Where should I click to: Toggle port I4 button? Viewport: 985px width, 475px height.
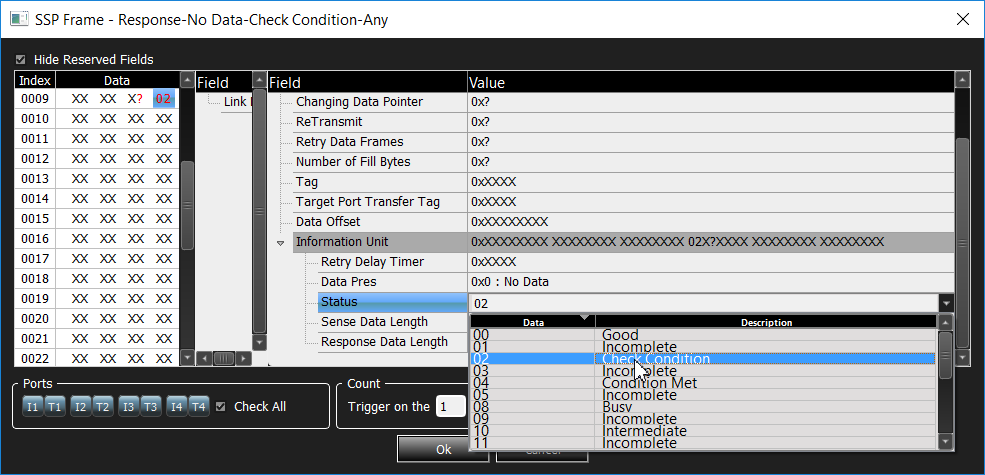177,407
